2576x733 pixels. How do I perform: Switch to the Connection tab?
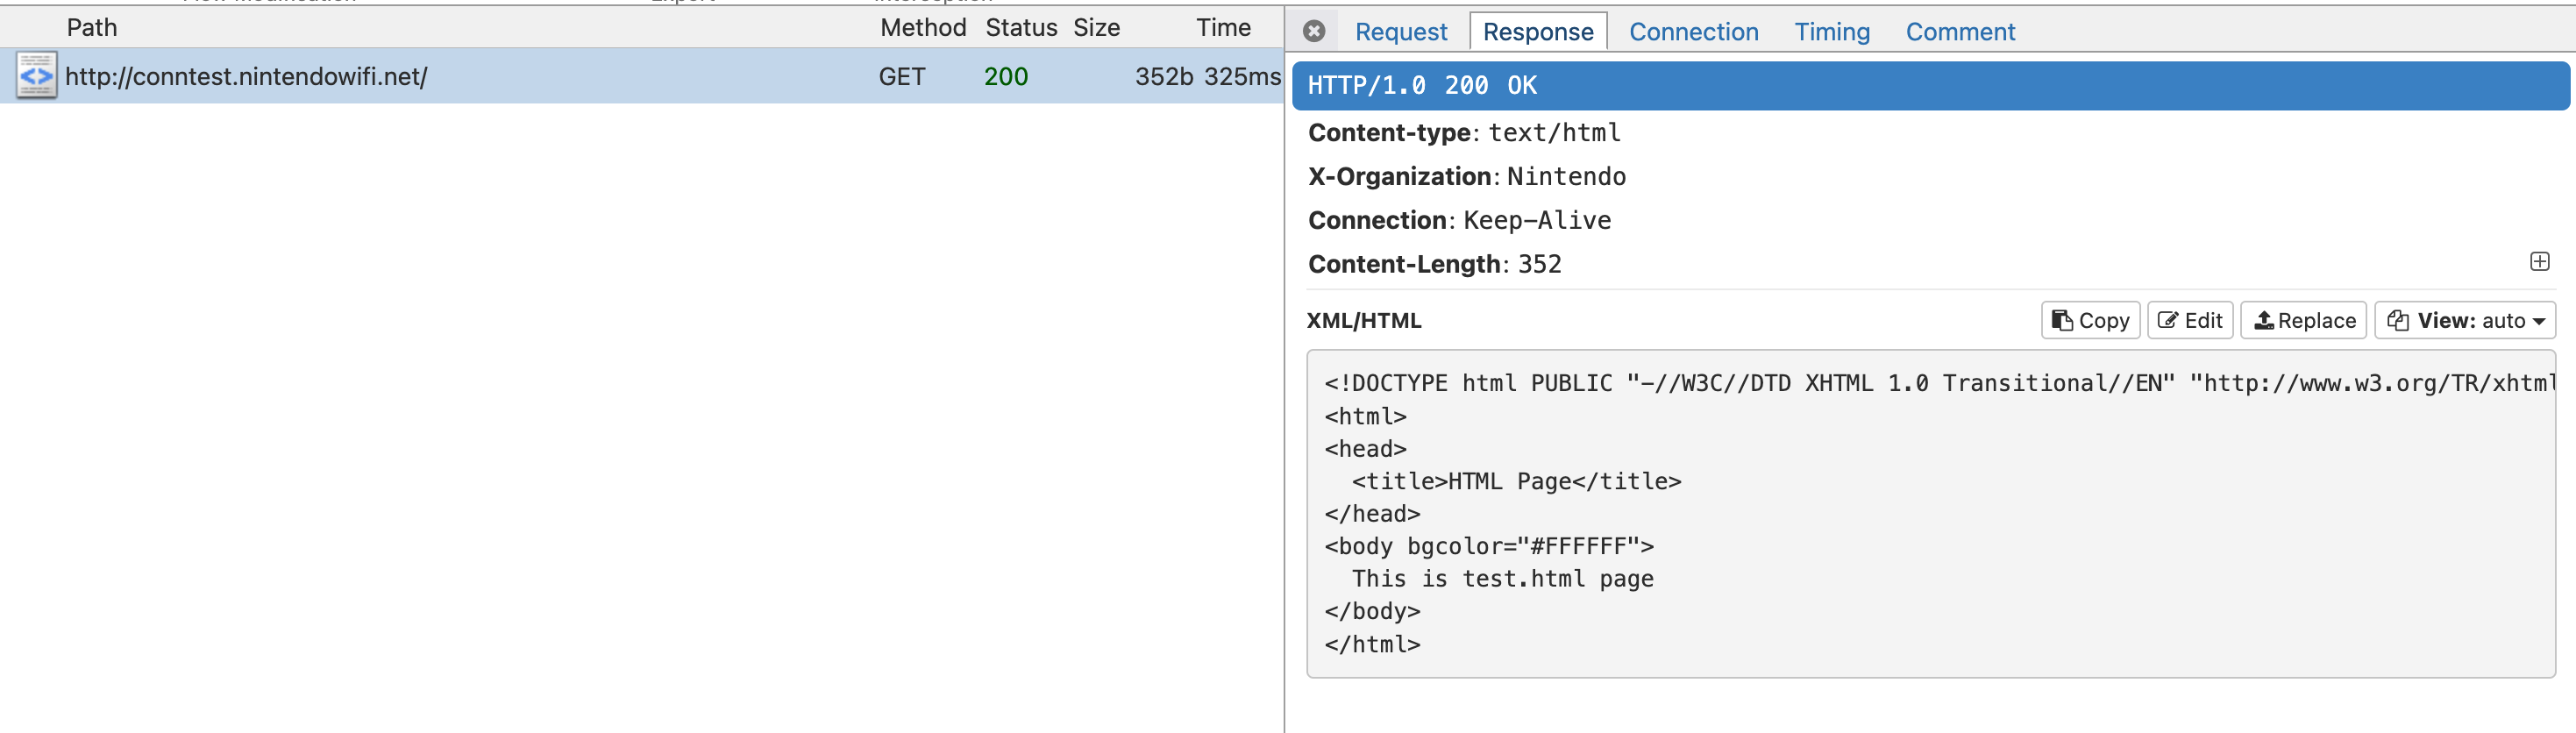[1693, 32]
